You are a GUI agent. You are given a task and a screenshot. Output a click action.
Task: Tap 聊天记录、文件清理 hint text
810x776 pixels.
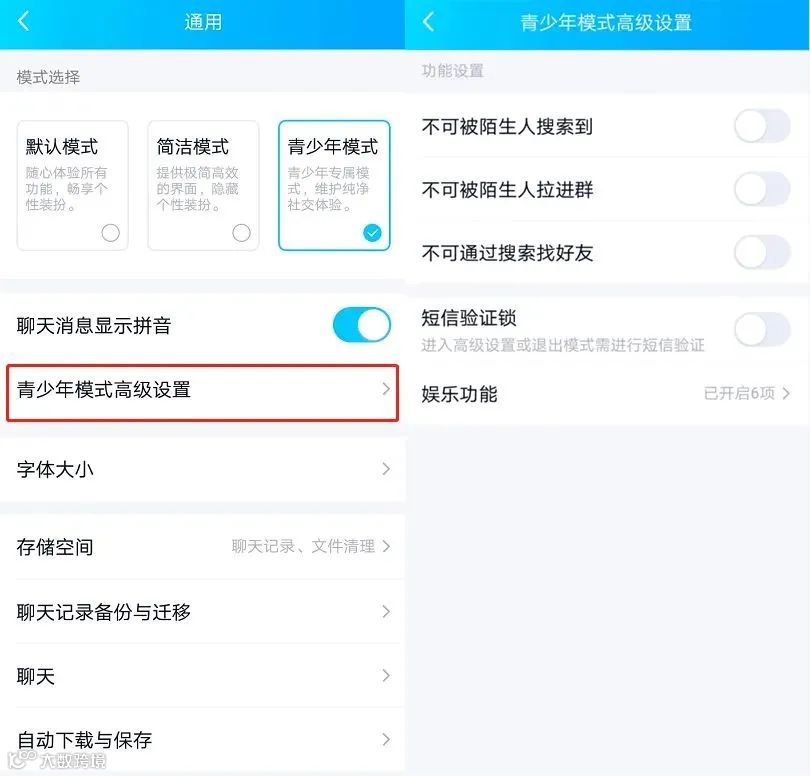[303, 546]
